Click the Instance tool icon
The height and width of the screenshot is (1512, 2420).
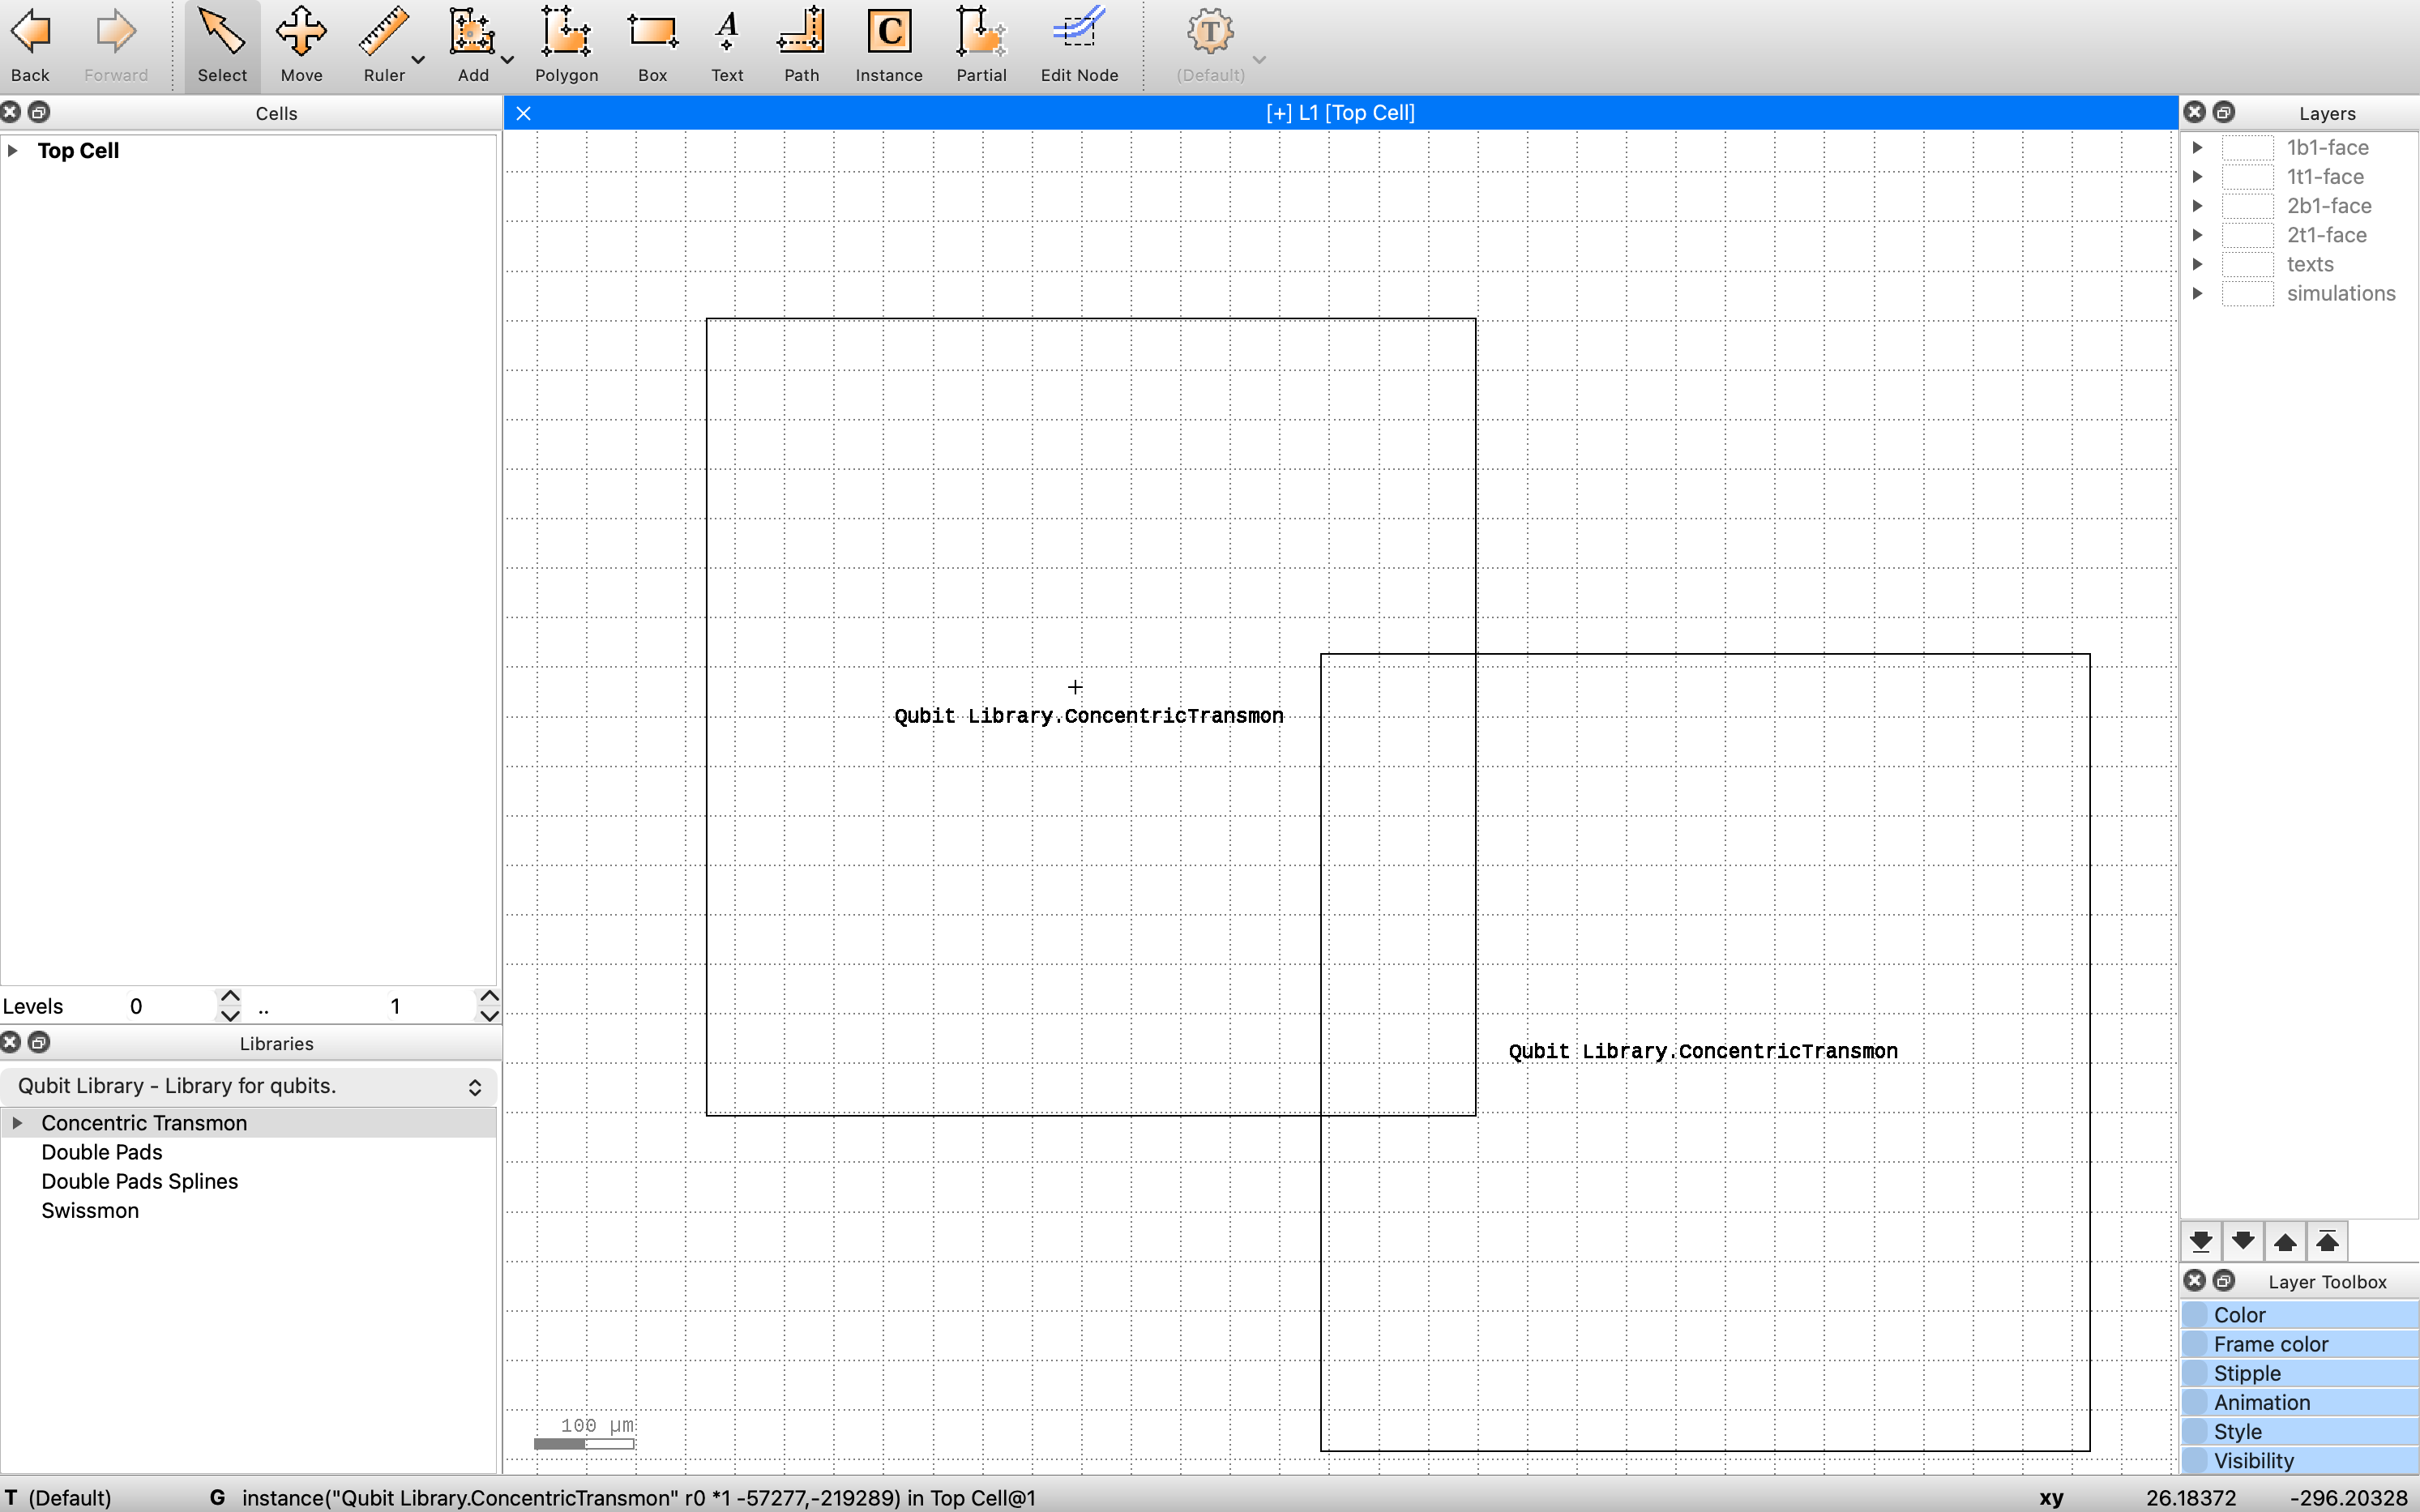tap(888, 45)
